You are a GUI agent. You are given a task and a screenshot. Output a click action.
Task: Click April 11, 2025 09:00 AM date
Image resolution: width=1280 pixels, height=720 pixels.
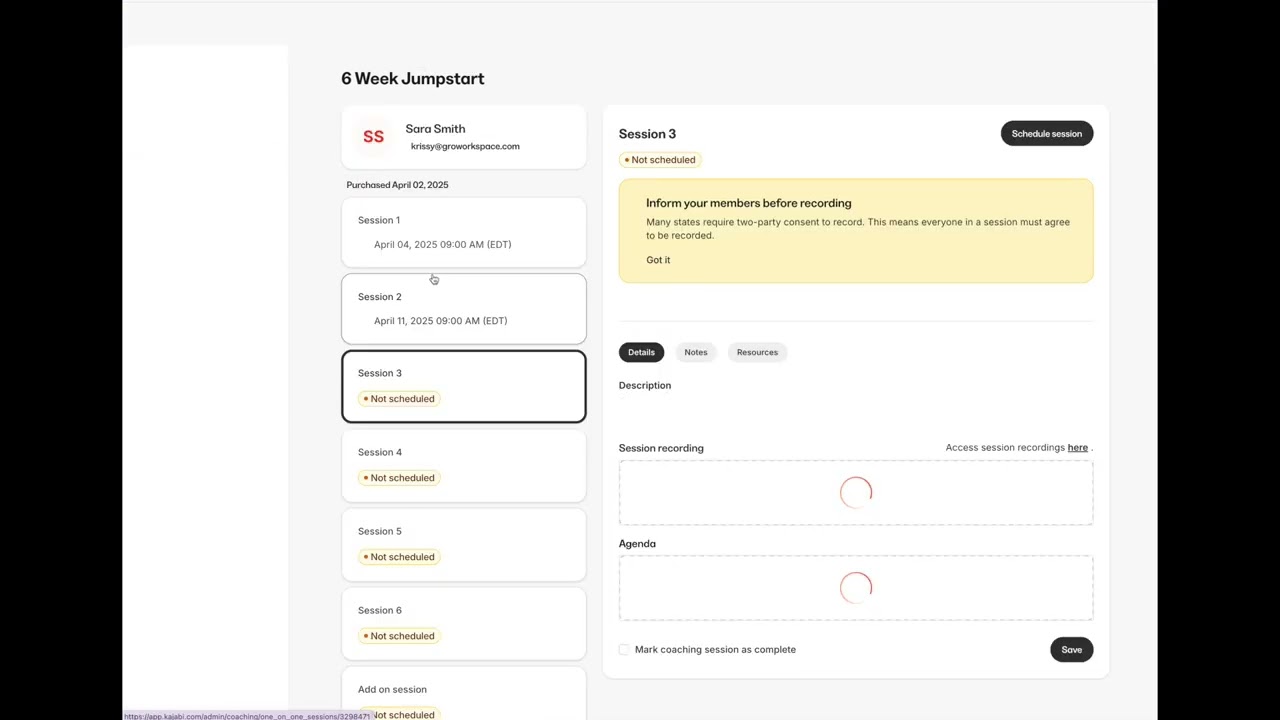click(x=440, y=321)
